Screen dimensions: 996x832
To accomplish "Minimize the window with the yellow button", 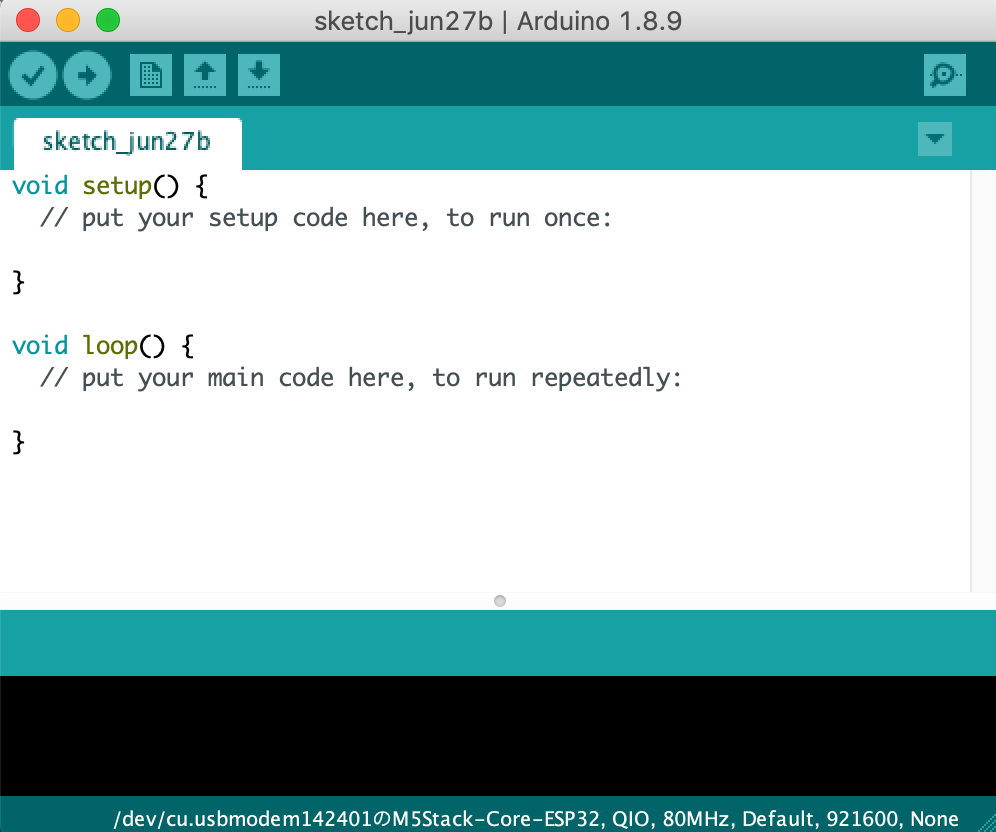I will click(x=68, y=20).
